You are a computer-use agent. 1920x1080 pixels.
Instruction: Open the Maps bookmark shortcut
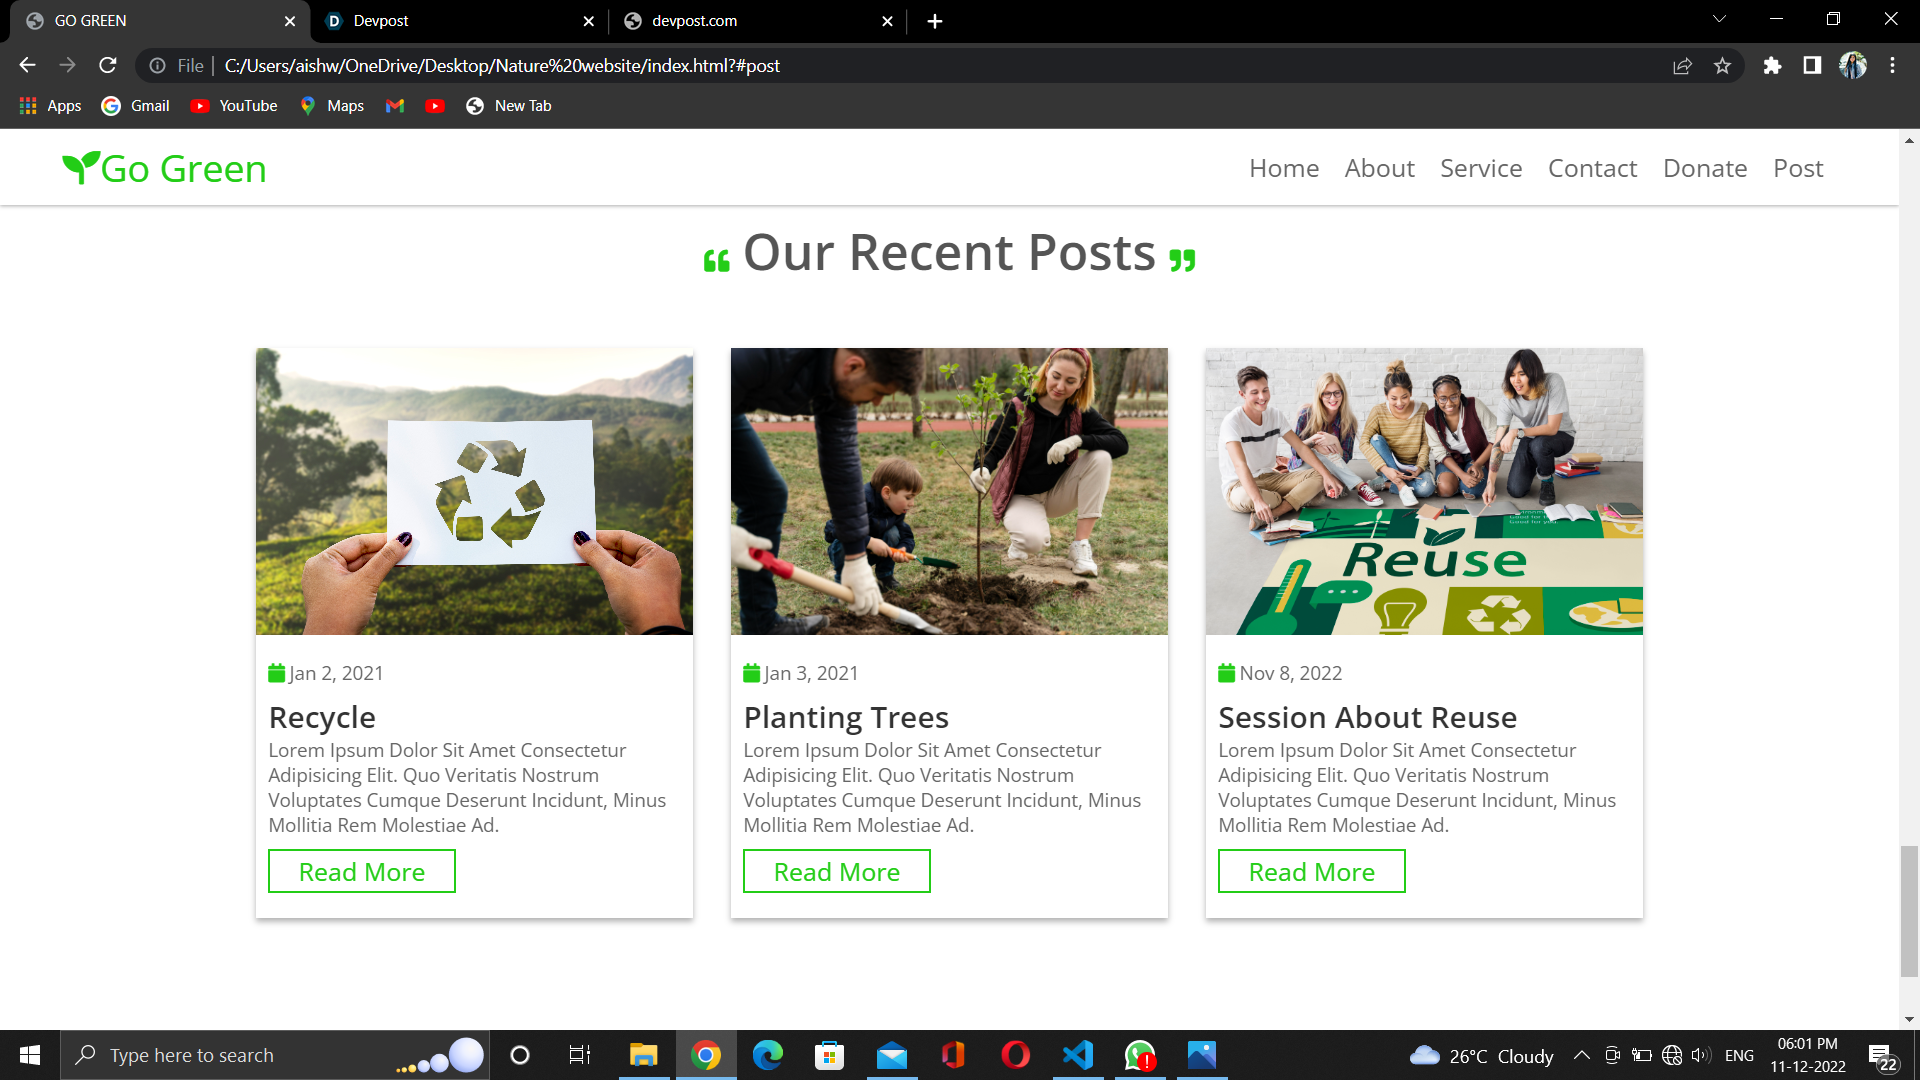pos(331,106)
